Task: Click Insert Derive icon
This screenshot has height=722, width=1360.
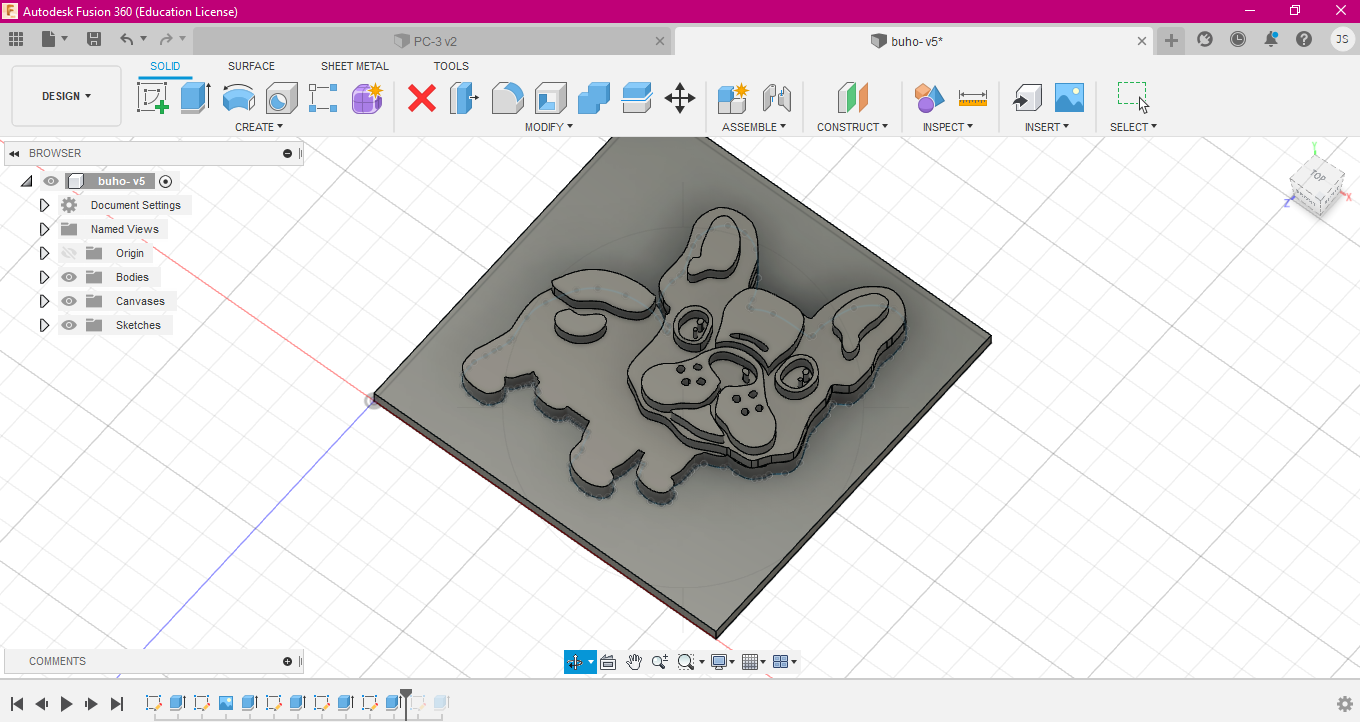Action: coord(1026,98)
